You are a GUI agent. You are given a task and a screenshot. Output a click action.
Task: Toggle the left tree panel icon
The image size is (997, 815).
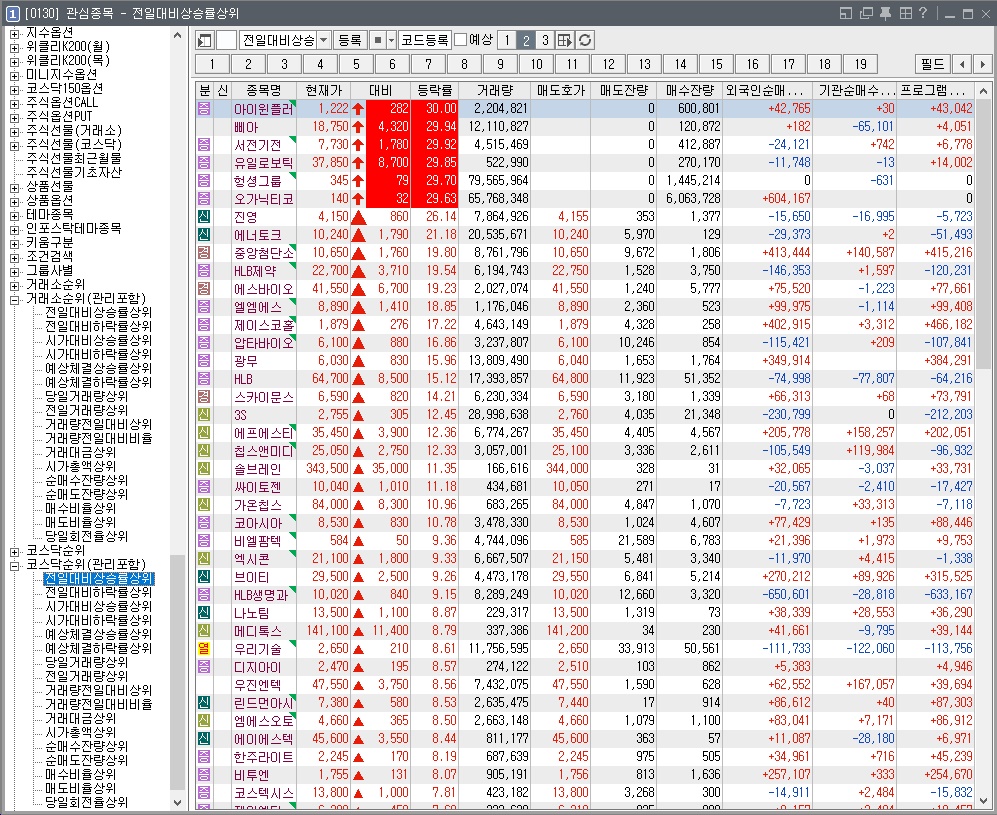click(204, 41)
